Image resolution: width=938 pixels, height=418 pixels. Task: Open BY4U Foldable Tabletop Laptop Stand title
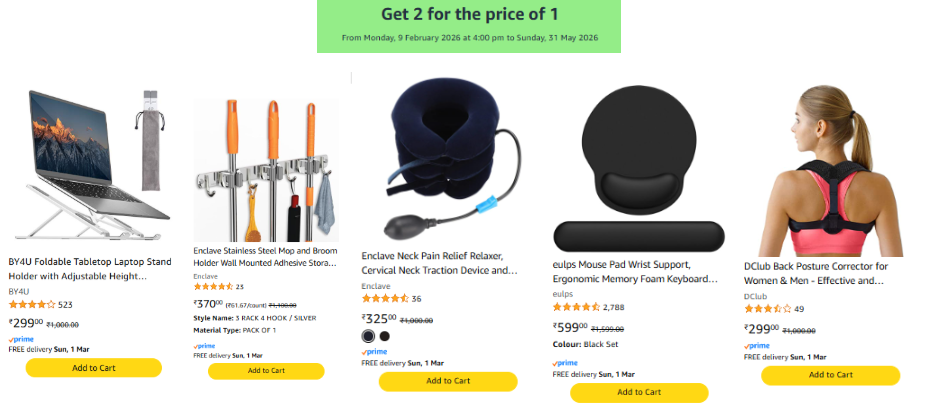90,269
